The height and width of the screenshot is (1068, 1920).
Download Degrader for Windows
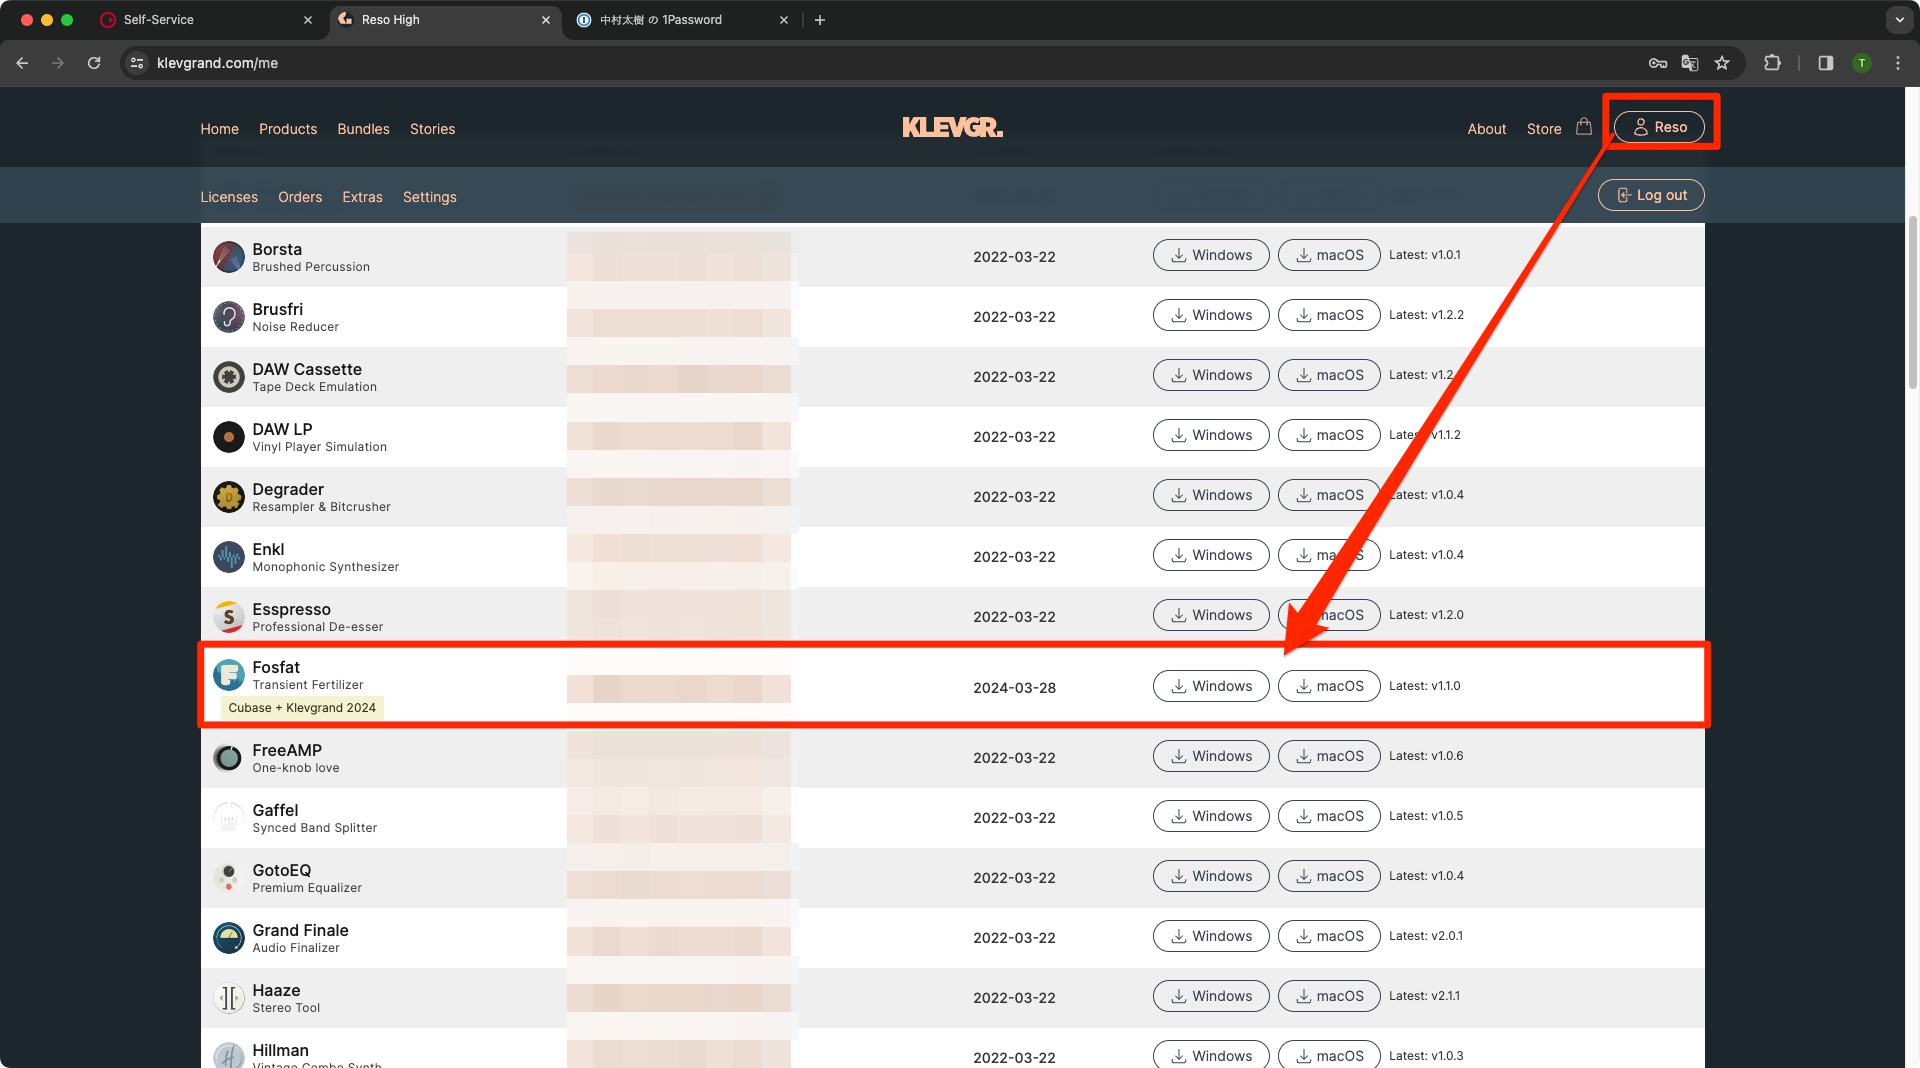coord(1211,495)
